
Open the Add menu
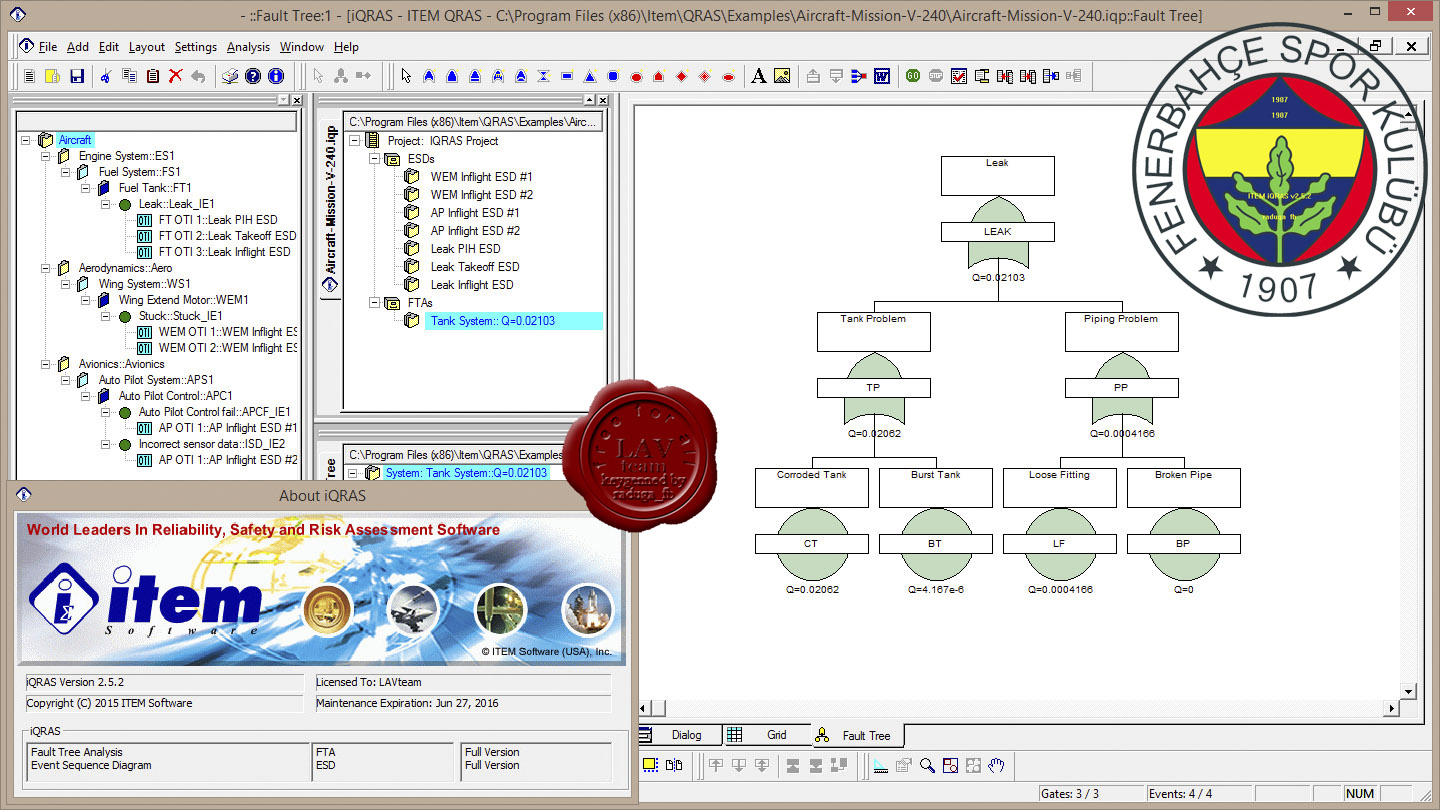(78, 47)
